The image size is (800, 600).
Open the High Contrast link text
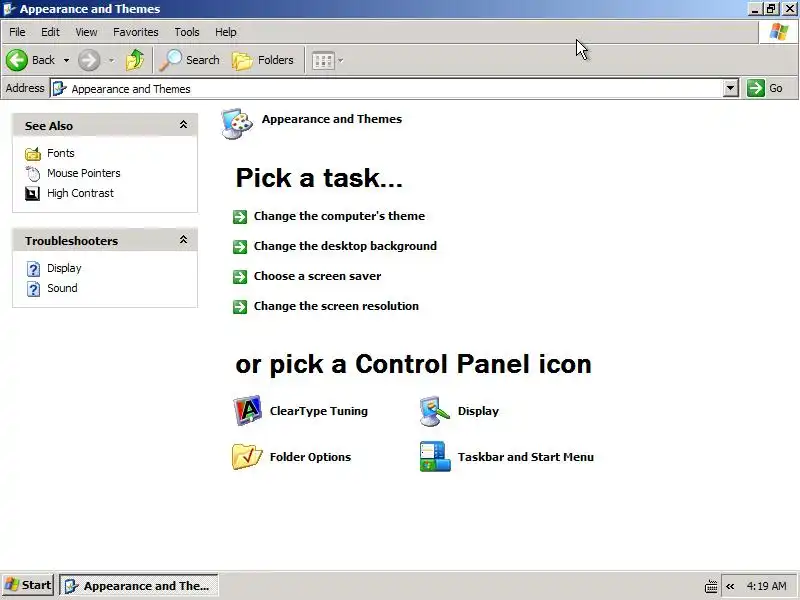pos(80,193)
